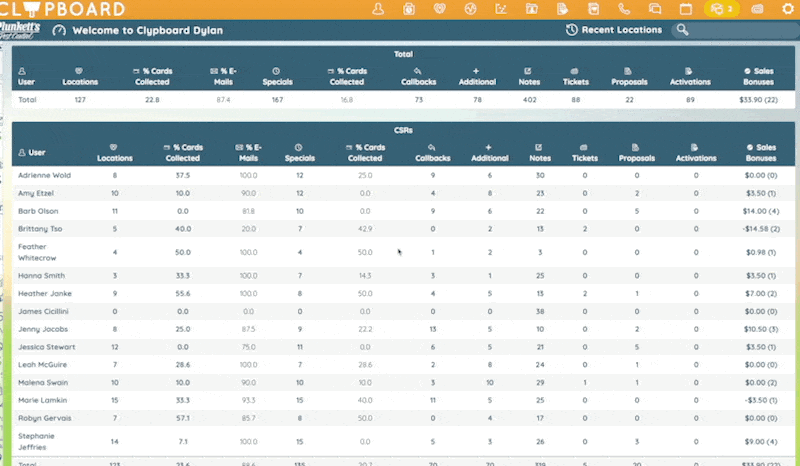Select the Jessica Stewart row name
800x466 pixels.
(46, 347)
